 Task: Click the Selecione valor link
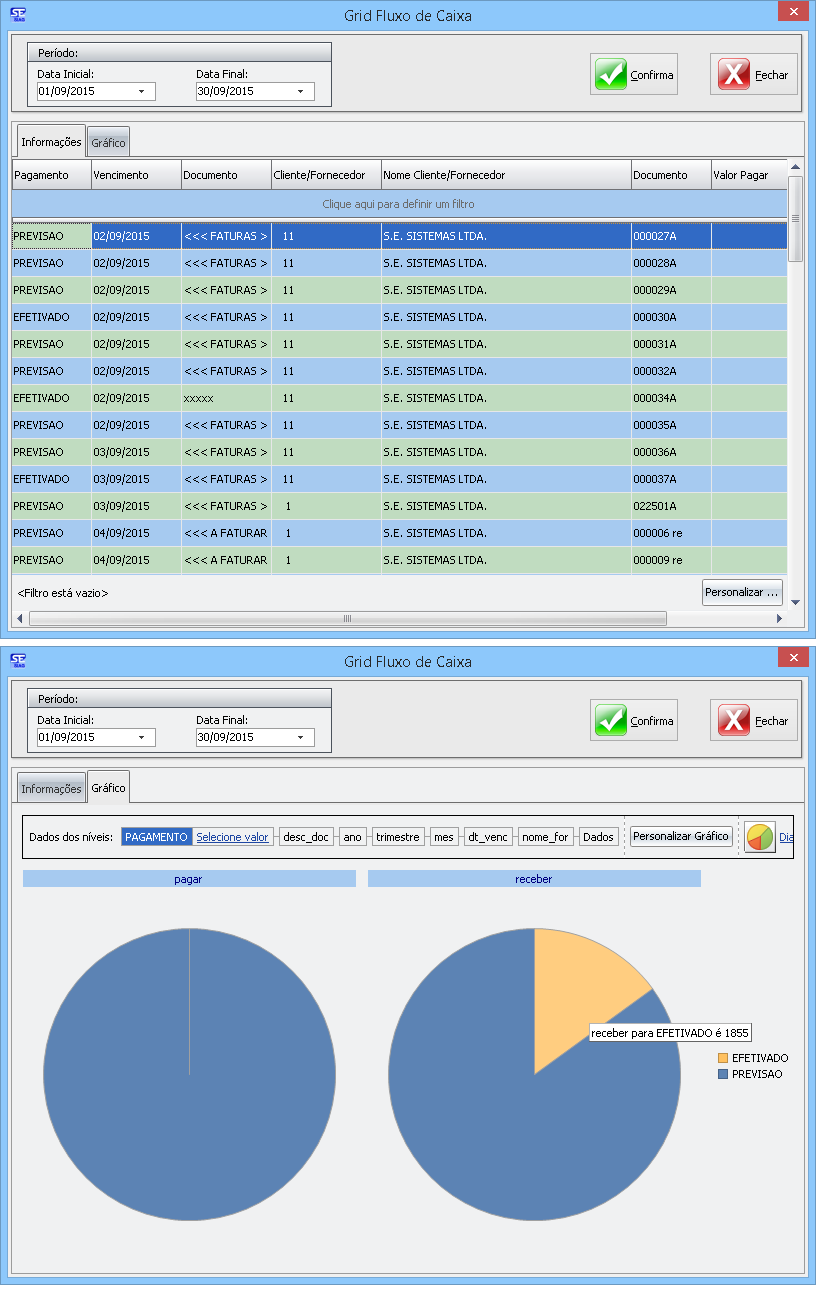coord(232,837)
